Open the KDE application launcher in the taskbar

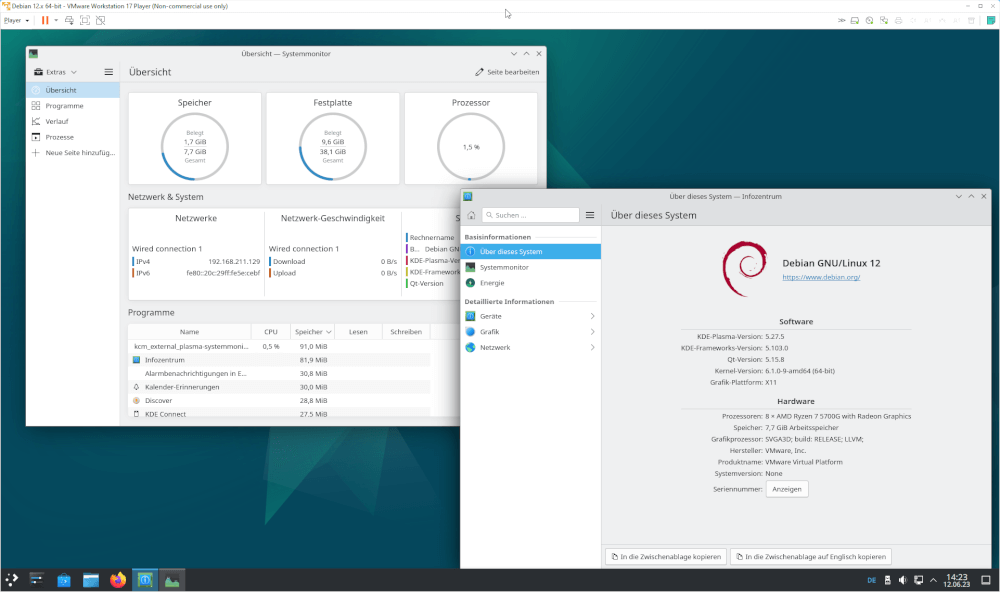11,580
